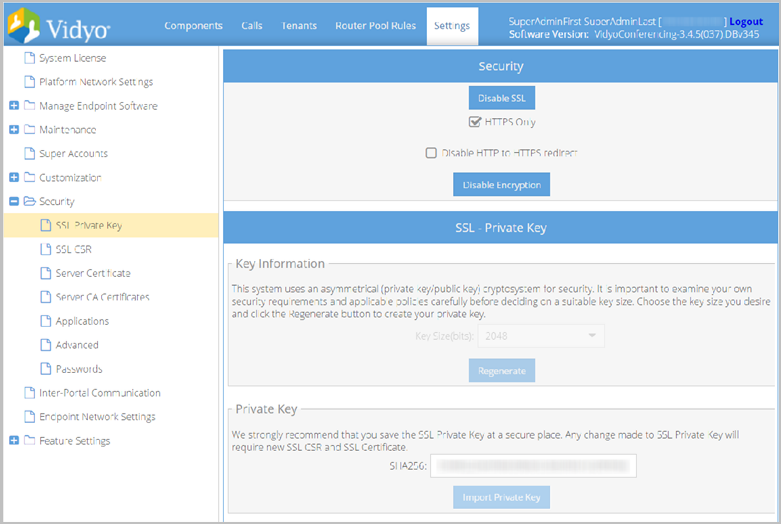Click the SHA256 field
This screenshot has height=524, width=781.
point(533,466)
